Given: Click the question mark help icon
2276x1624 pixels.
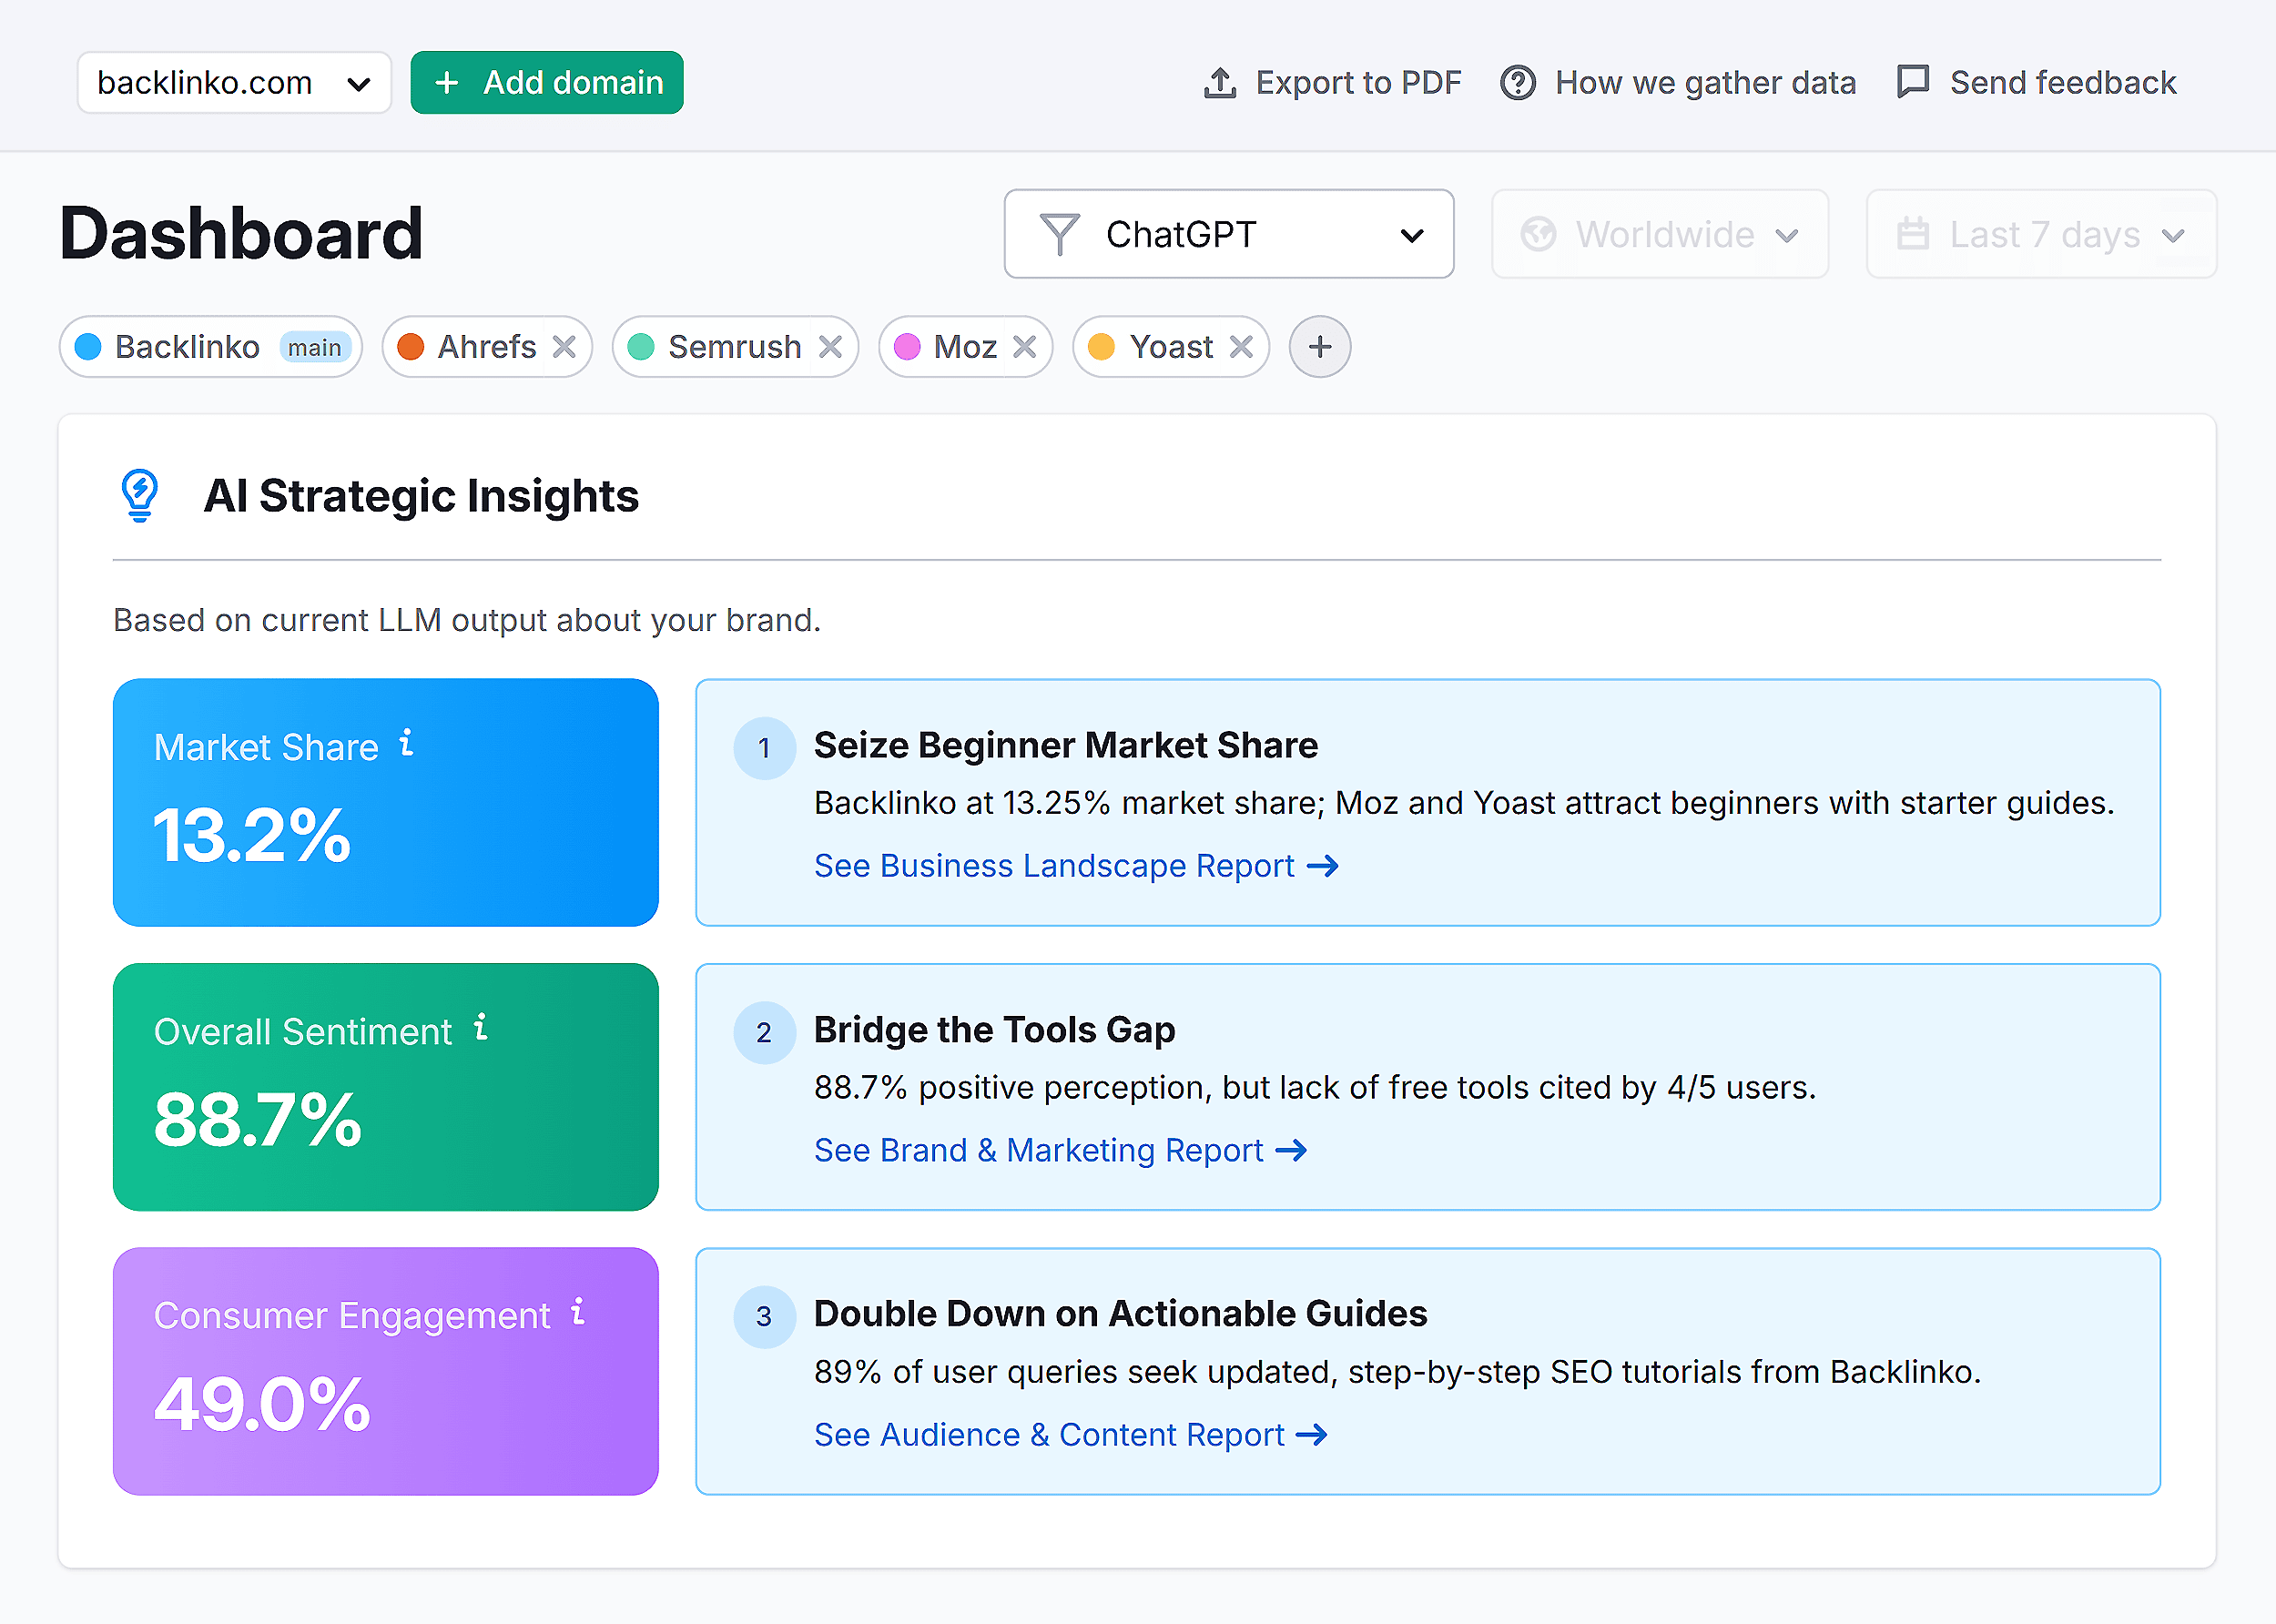Looking at the screenshot, I should click(x=1518, y=82).
